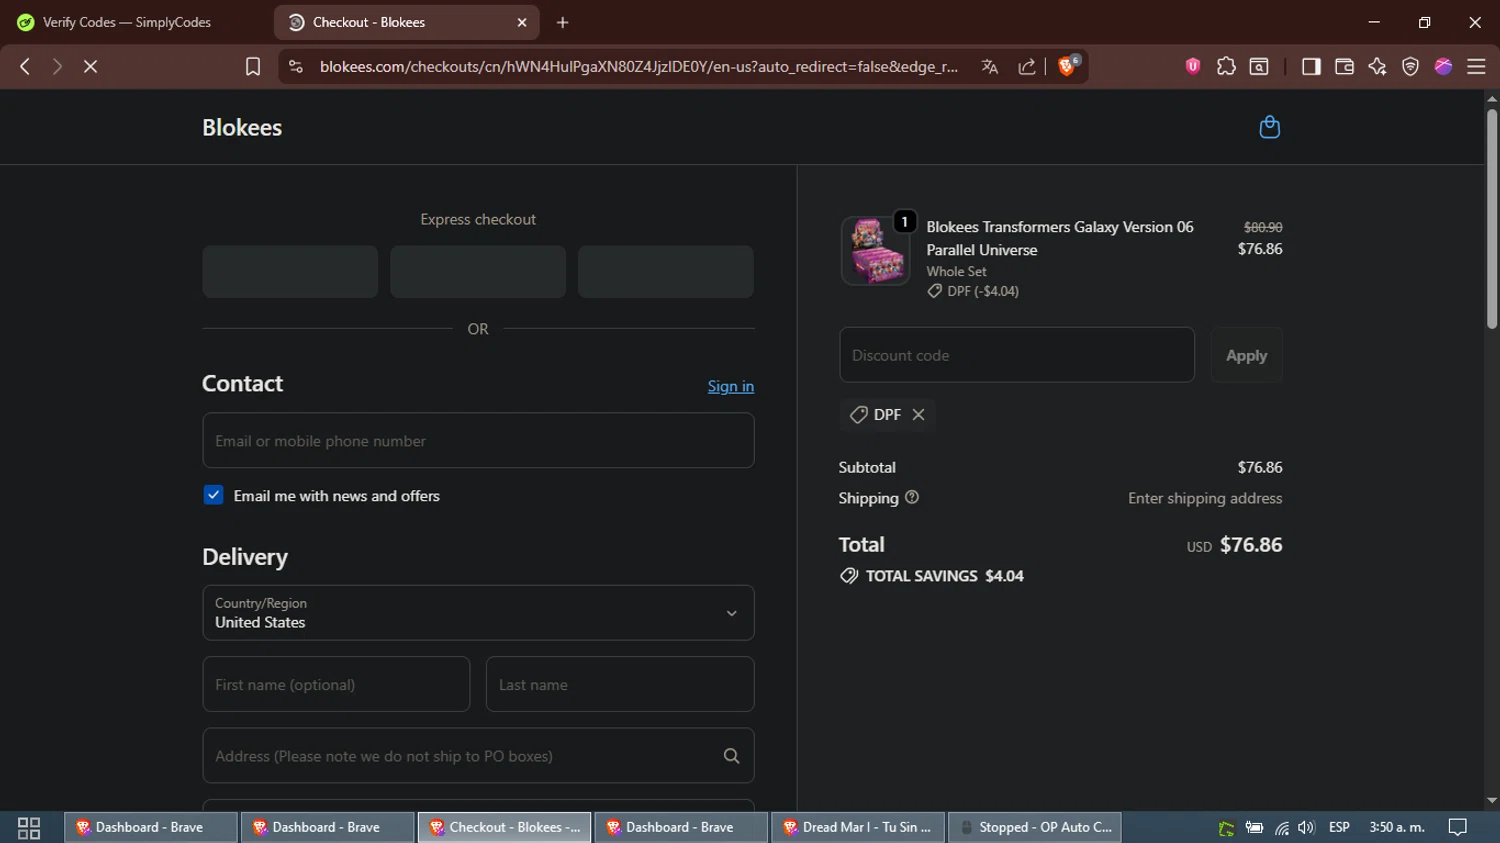1500x843 pixels.
Task: Search address with magnifier icon
Action: point(731,756)
